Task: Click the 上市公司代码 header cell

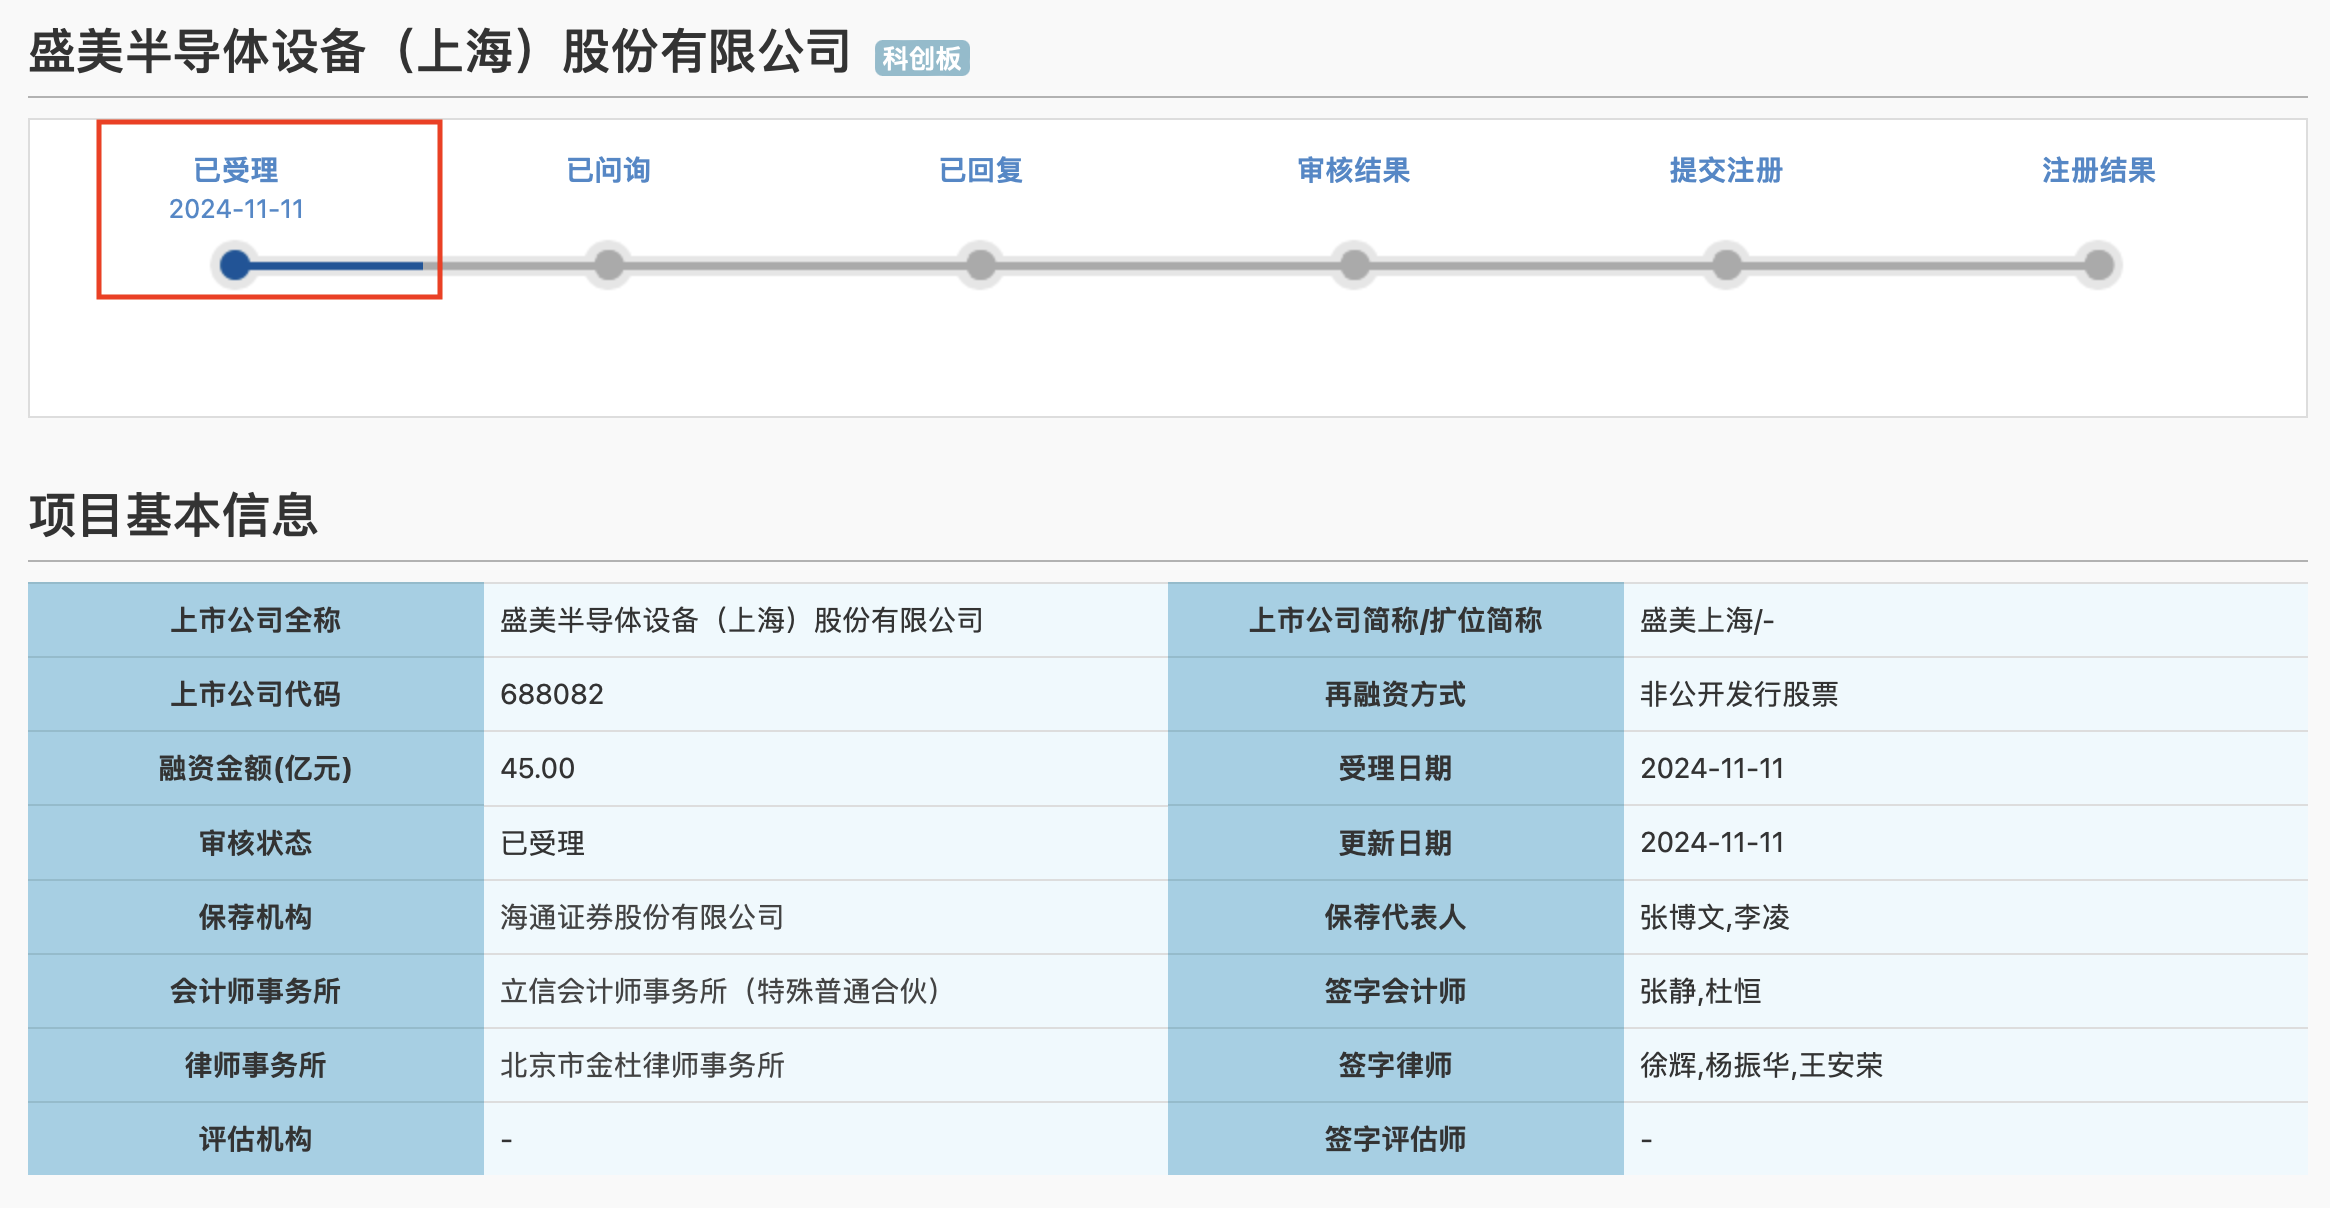Action: [x=256, y=694]
